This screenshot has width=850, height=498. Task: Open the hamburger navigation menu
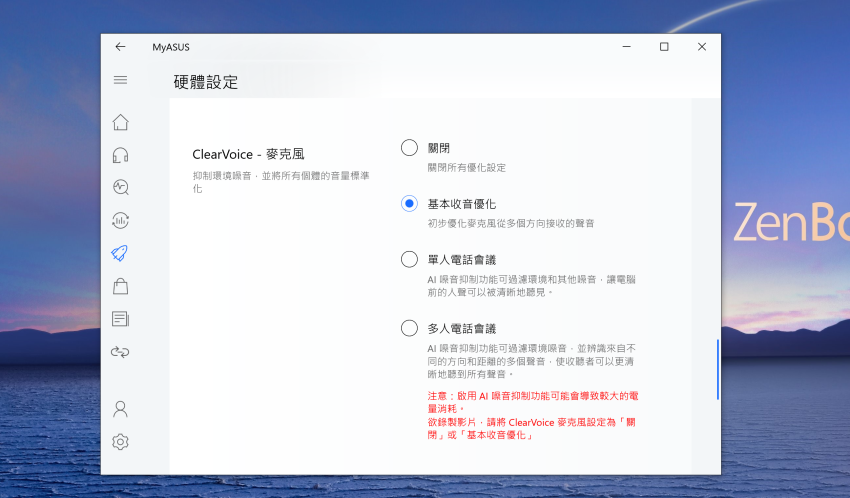(120, 80)
